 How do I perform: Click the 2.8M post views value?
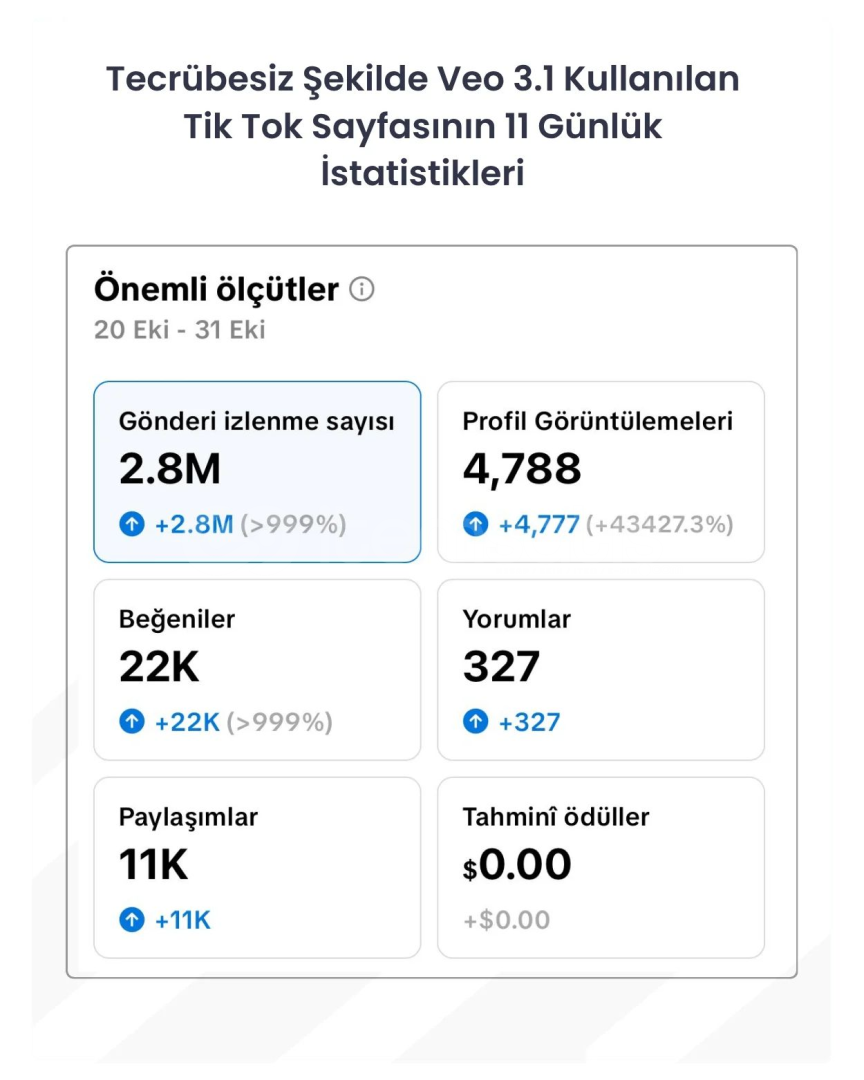[170, 469]
